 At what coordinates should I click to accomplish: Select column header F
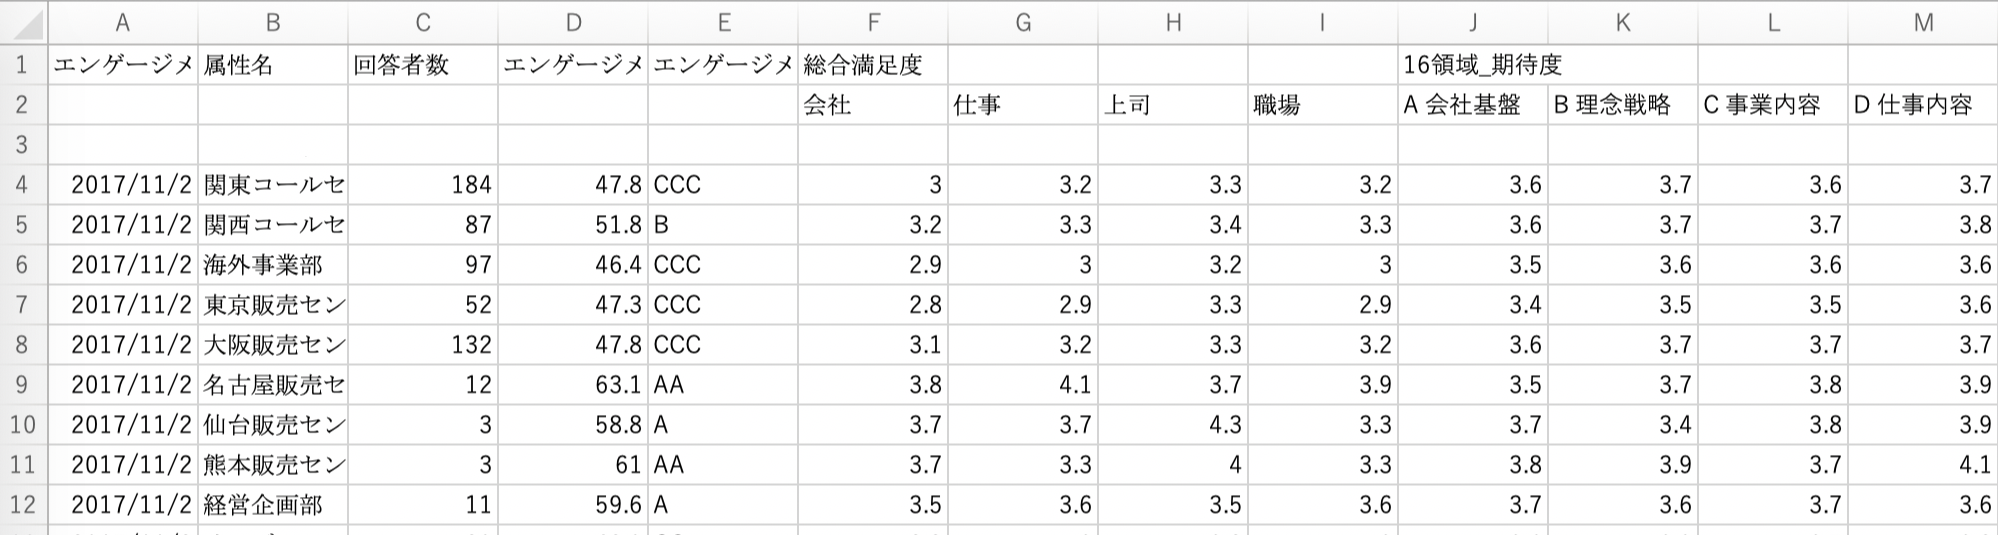(873, 22)
